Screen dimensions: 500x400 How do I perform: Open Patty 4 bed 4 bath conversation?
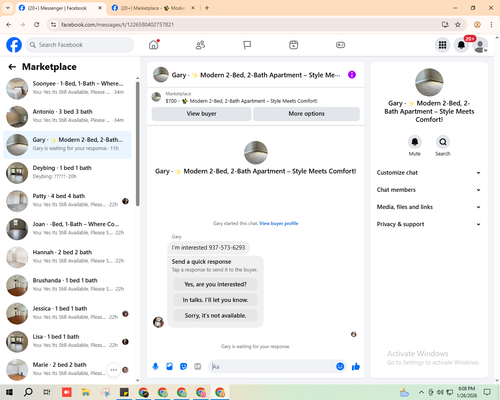(x=68, y=201)
